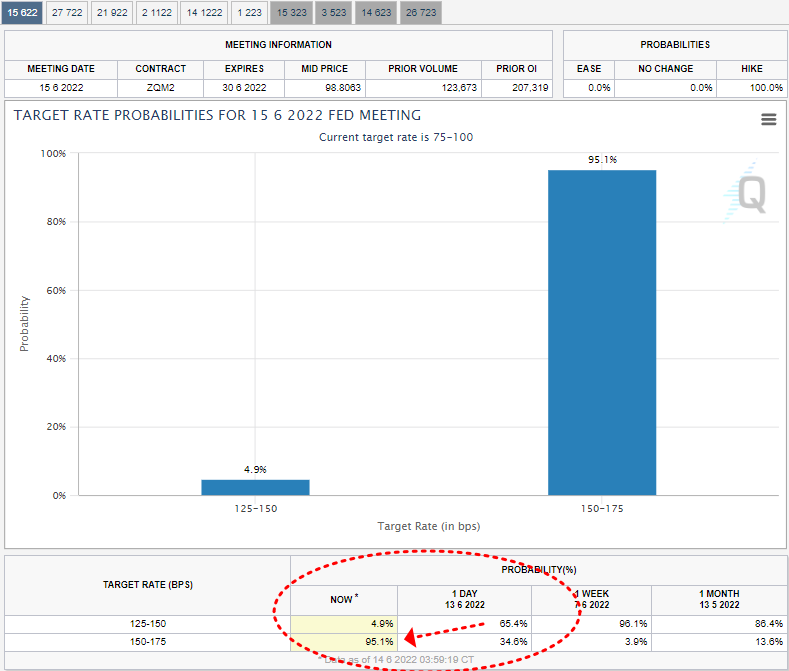Click the NOW 4.9% highlighted cell

(x=344, y=624)
